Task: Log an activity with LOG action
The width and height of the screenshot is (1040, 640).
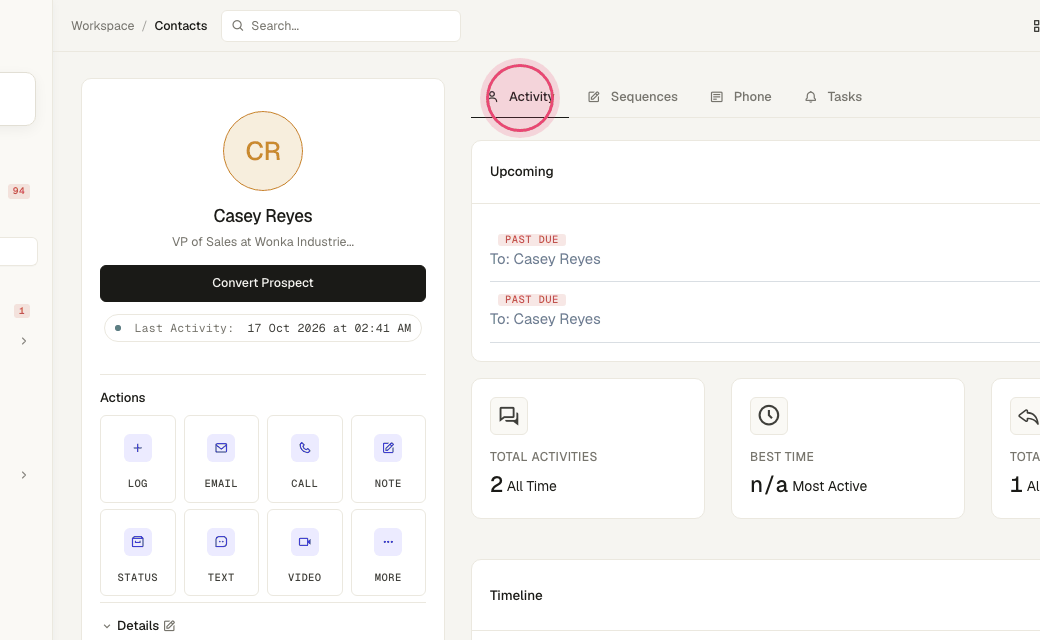Action: tap(138, 459)
